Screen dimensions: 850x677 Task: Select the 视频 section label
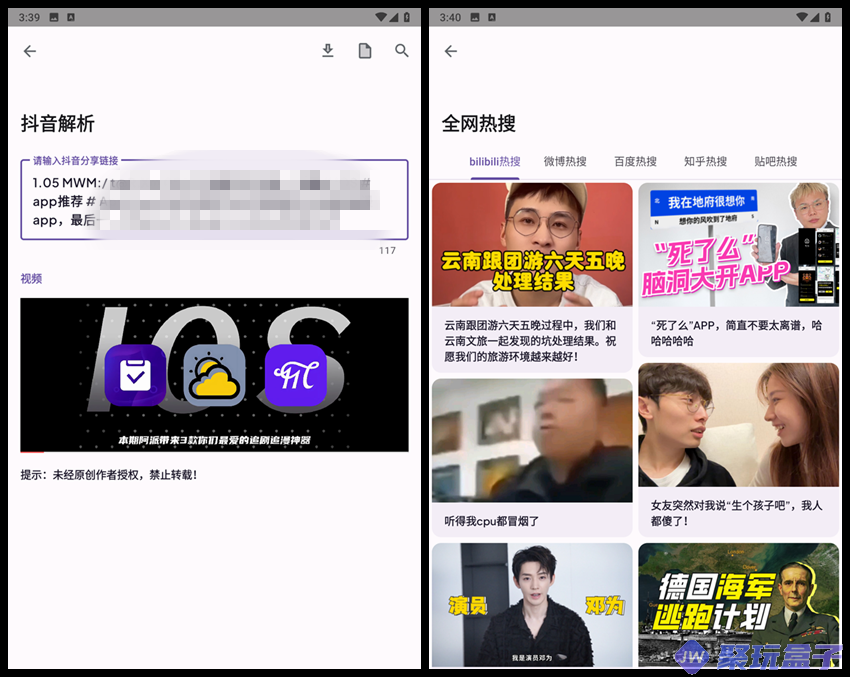click(x=31, y=279)
